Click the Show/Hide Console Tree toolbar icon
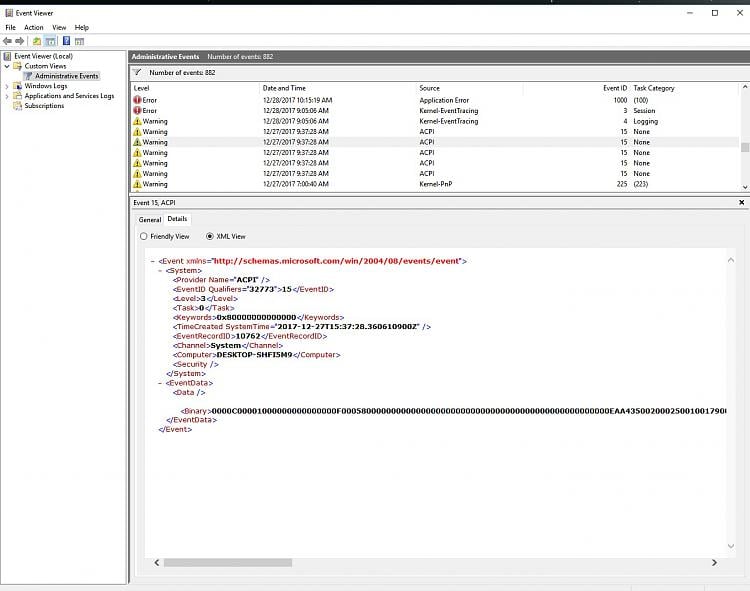Viewport: 750px width, 591px height. pyautogui.click(x=50, y=41)
